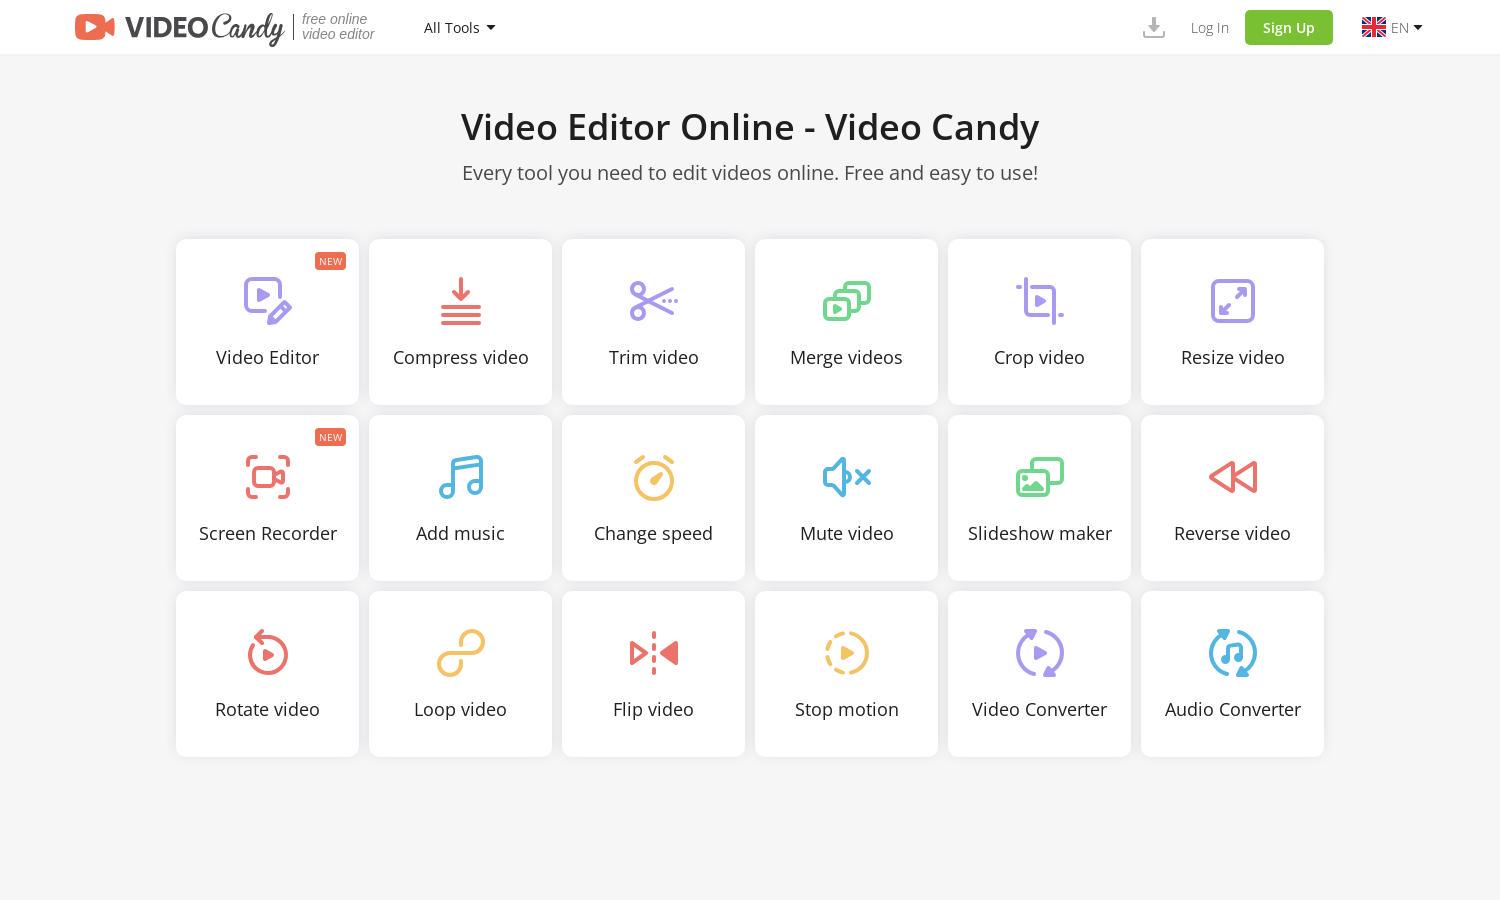1500x900 pixels.
Task: Open the Resize video arrows icon
Action: coord(1233,301)
